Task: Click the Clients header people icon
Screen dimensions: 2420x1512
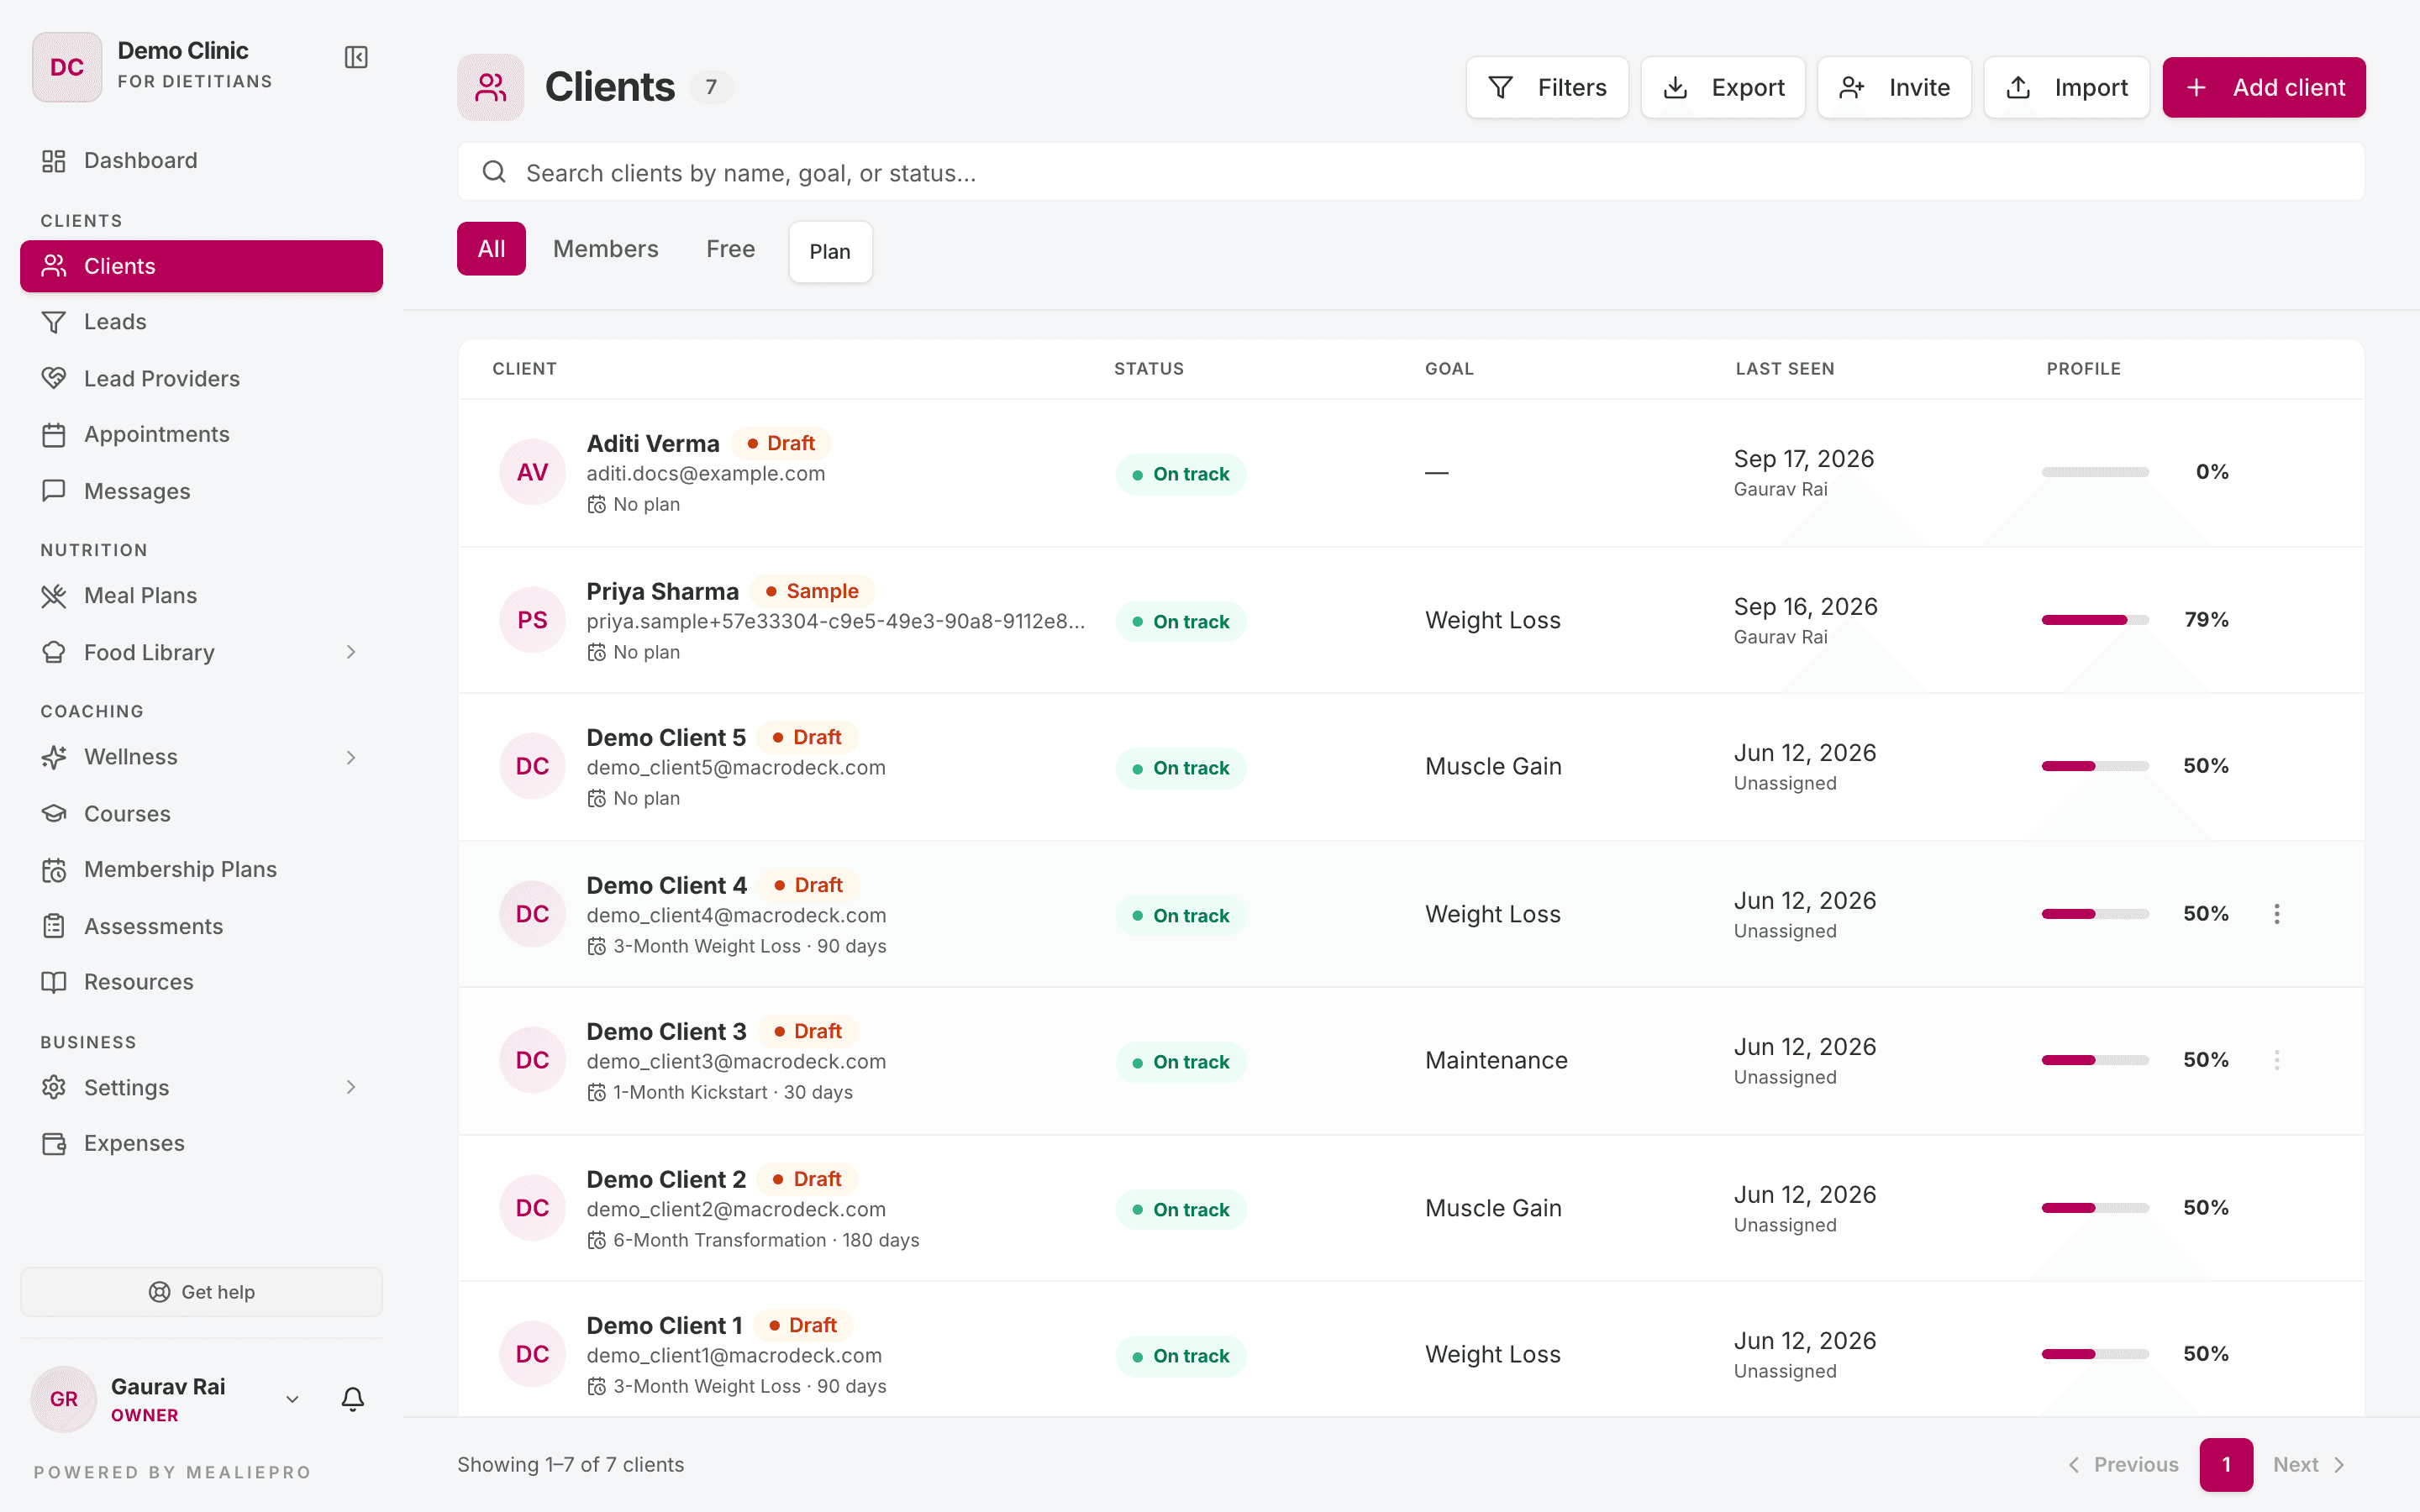Action: 491,87
